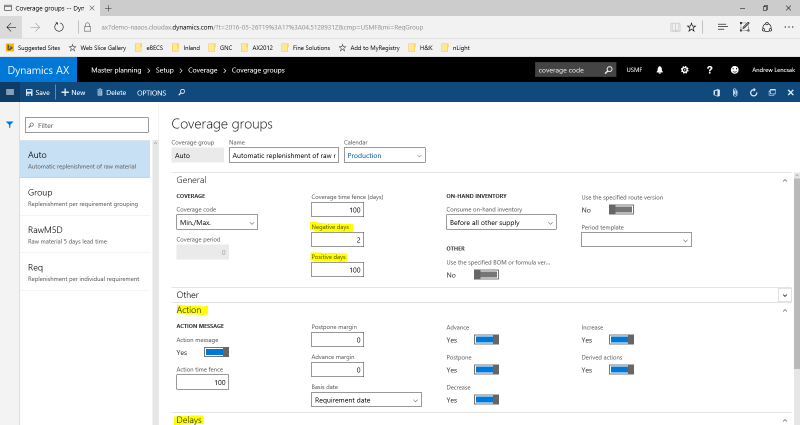Open form in new window icon
The width and height of the screenshot is (800, 425).
click(772, 92)
